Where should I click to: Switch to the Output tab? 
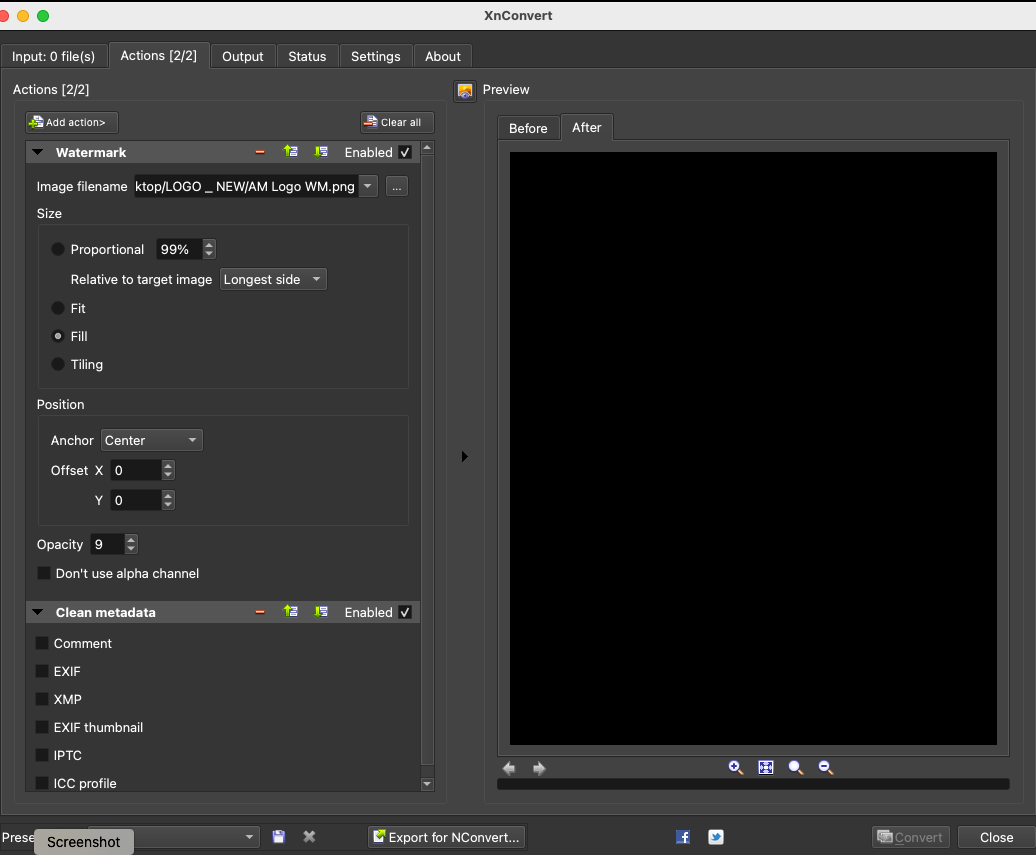[x=243, y=56]
